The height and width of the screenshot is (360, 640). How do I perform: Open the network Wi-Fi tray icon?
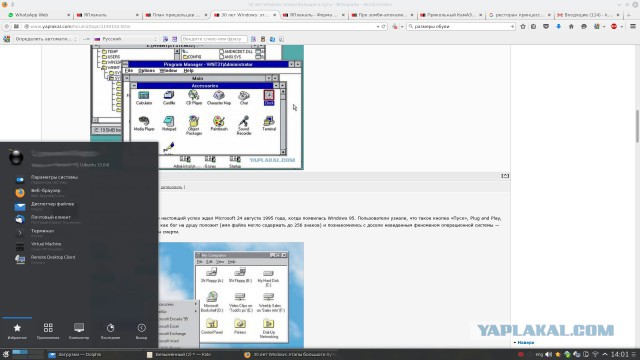tap(595, 354)
